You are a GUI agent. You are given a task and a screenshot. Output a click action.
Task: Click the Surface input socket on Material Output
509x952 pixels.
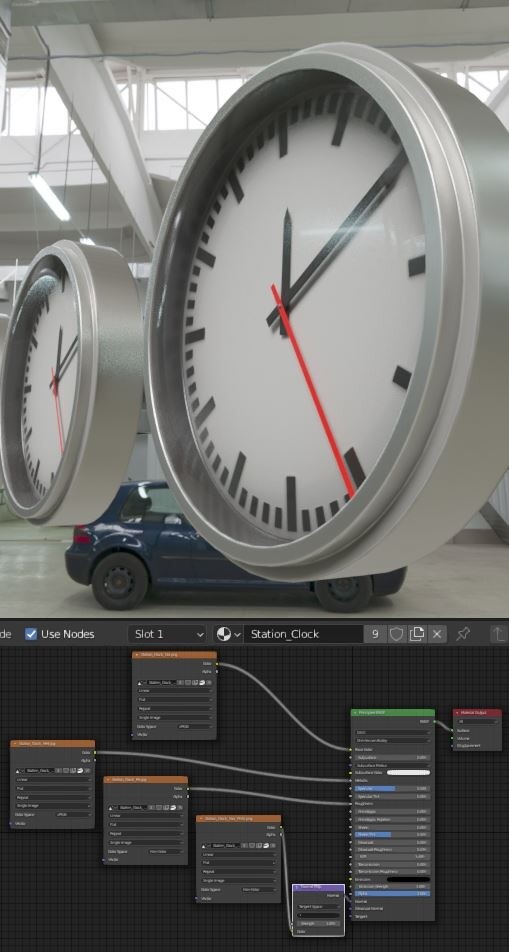[453, 730]
